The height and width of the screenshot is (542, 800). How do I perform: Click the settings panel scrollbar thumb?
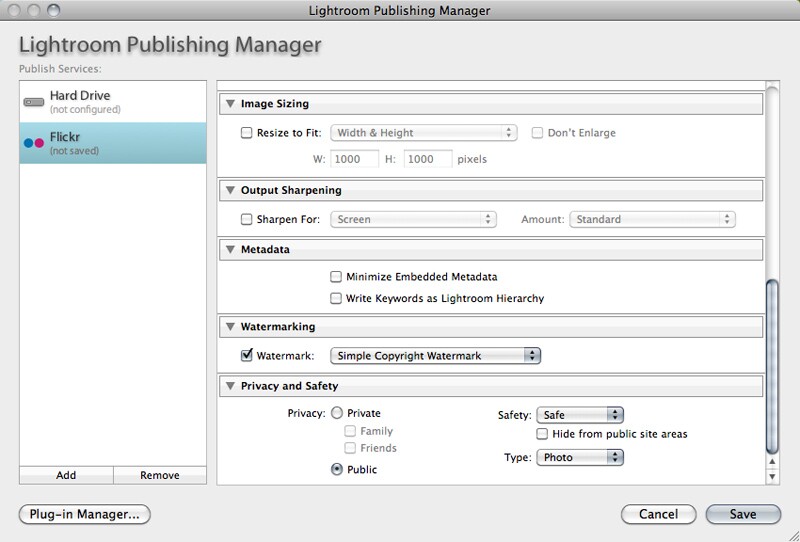pyautogui.click(x=772, y=366)
